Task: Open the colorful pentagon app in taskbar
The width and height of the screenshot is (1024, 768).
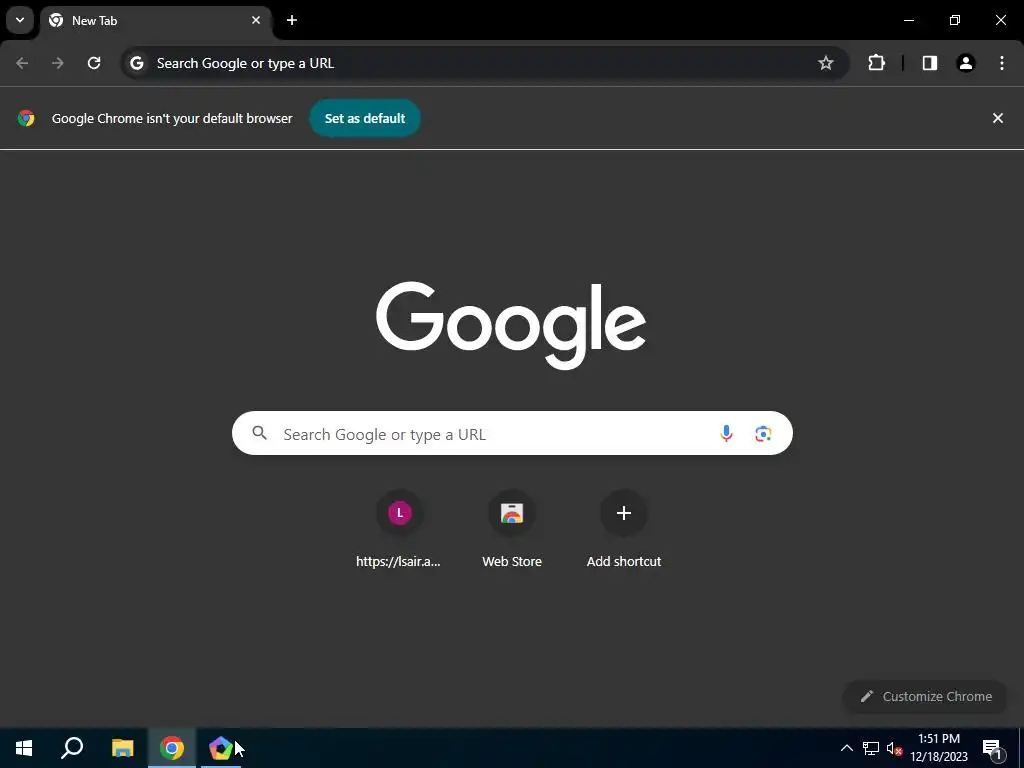Action: tap(221, 748)
